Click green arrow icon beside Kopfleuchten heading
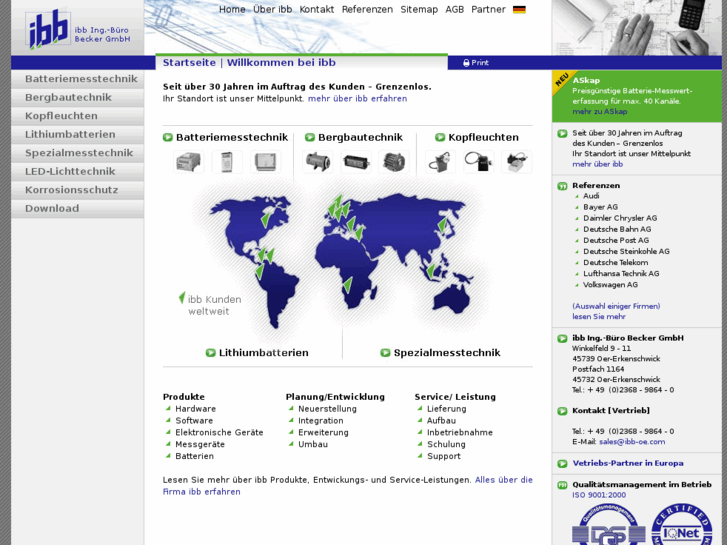This screenshot has width=727, height=545. (440, 137)
